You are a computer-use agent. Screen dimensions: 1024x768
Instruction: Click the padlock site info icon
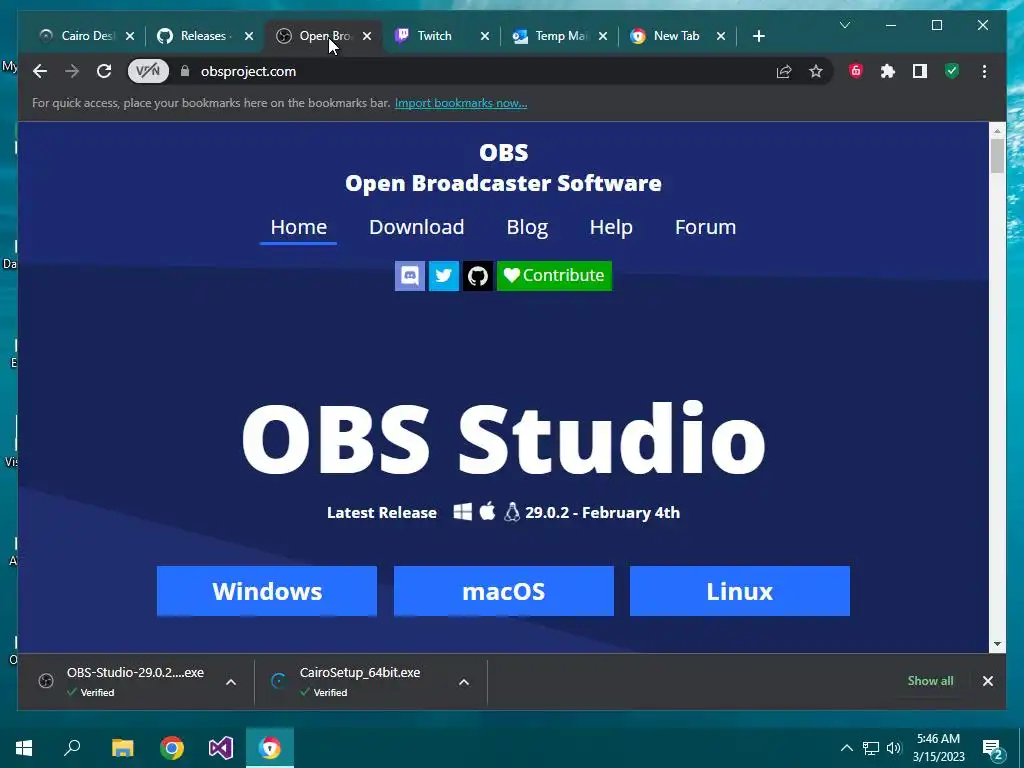point(185,71)
